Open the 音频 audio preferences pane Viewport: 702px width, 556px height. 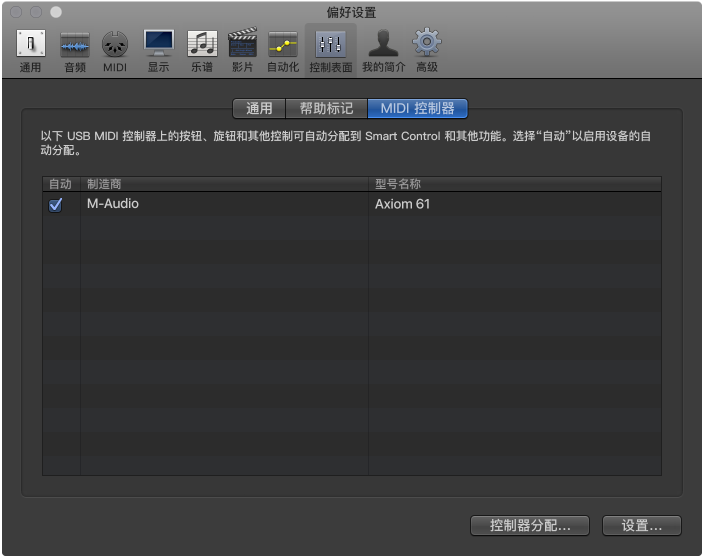pos(75,50)
